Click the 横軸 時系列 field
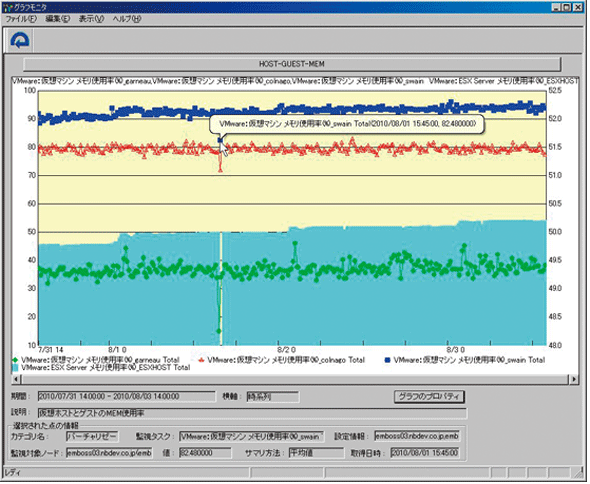The width and height of the screenshot is (590, 484). click(x=273, y=397)
